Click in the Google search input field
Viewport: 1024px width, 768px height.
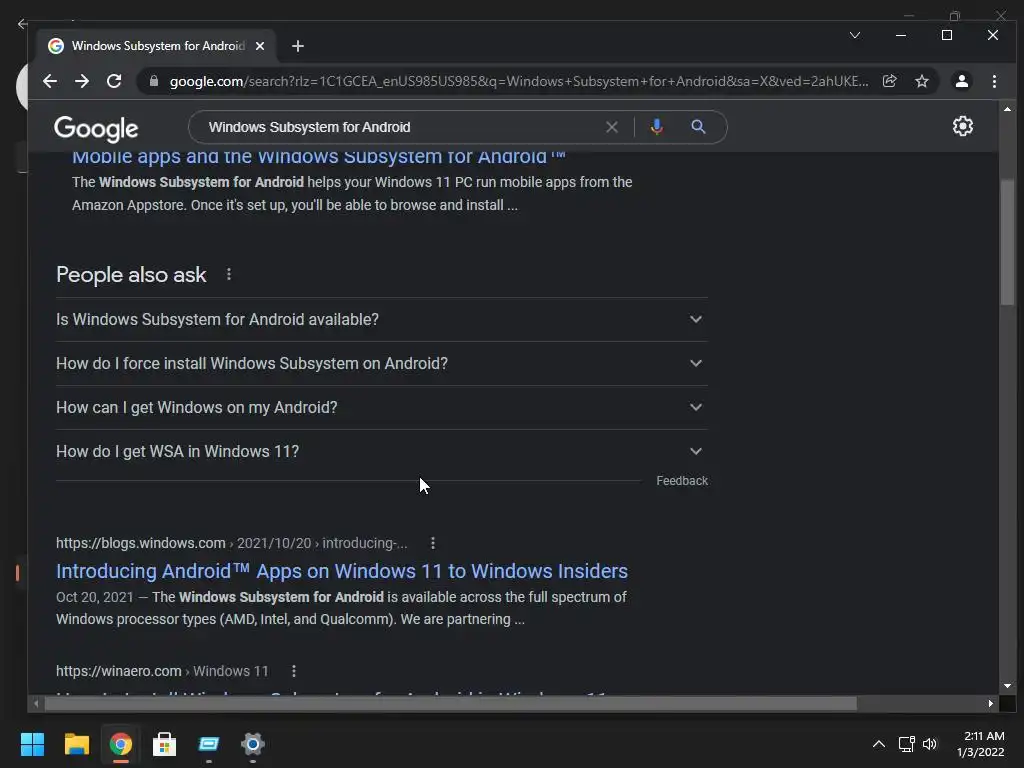click(x=402, y=127)
